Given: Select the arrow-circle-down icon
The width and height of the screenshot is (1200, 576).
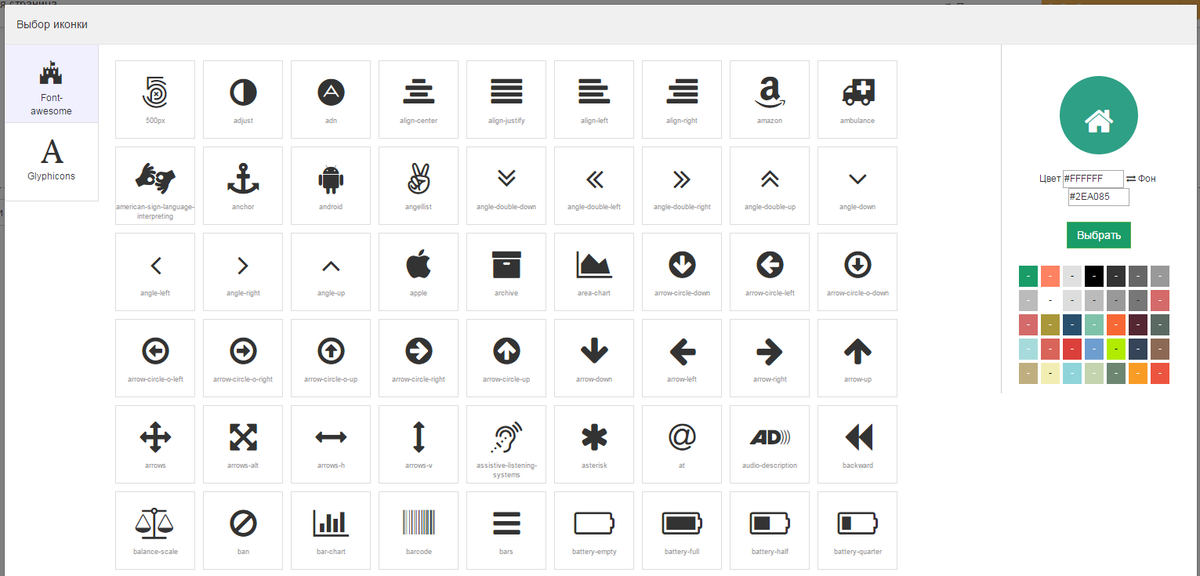Looking at the screenshot, I should (682, 272).
